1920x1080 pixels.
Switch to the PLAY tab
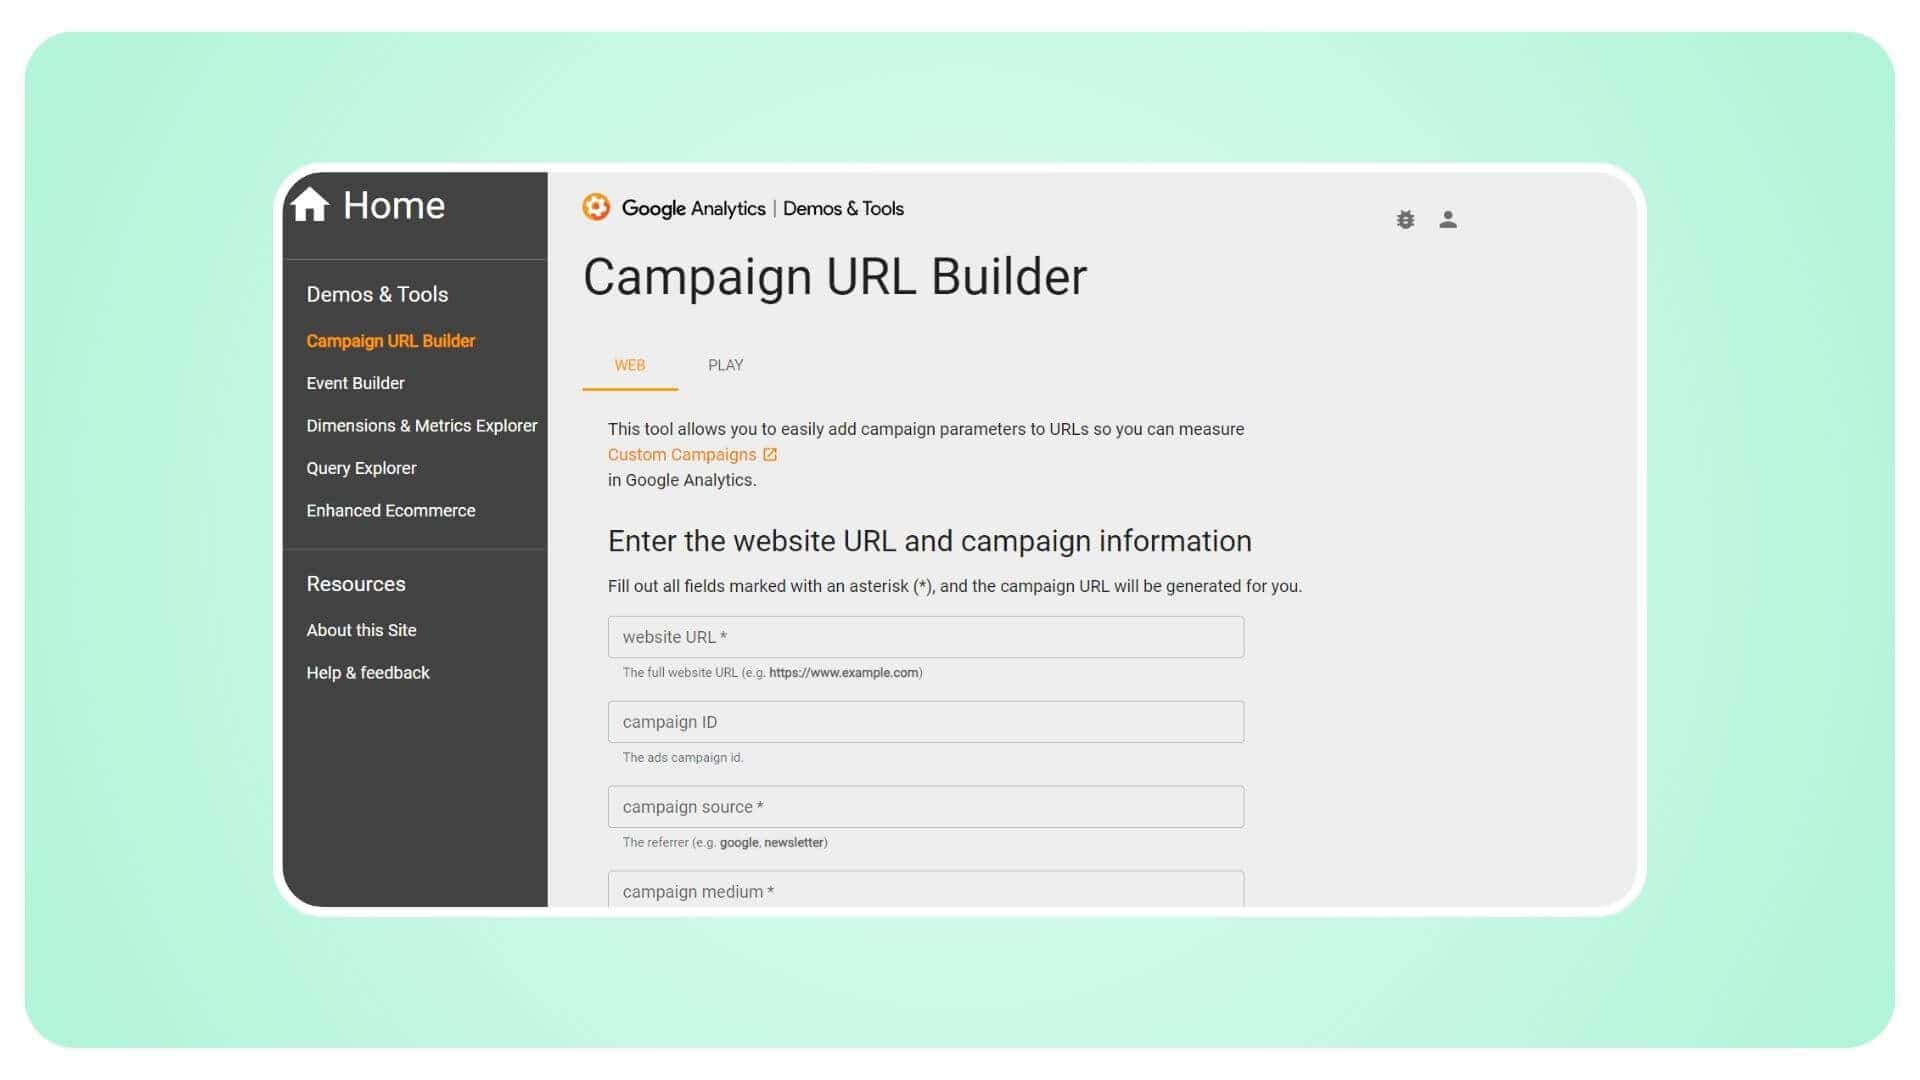coord(724,365)
